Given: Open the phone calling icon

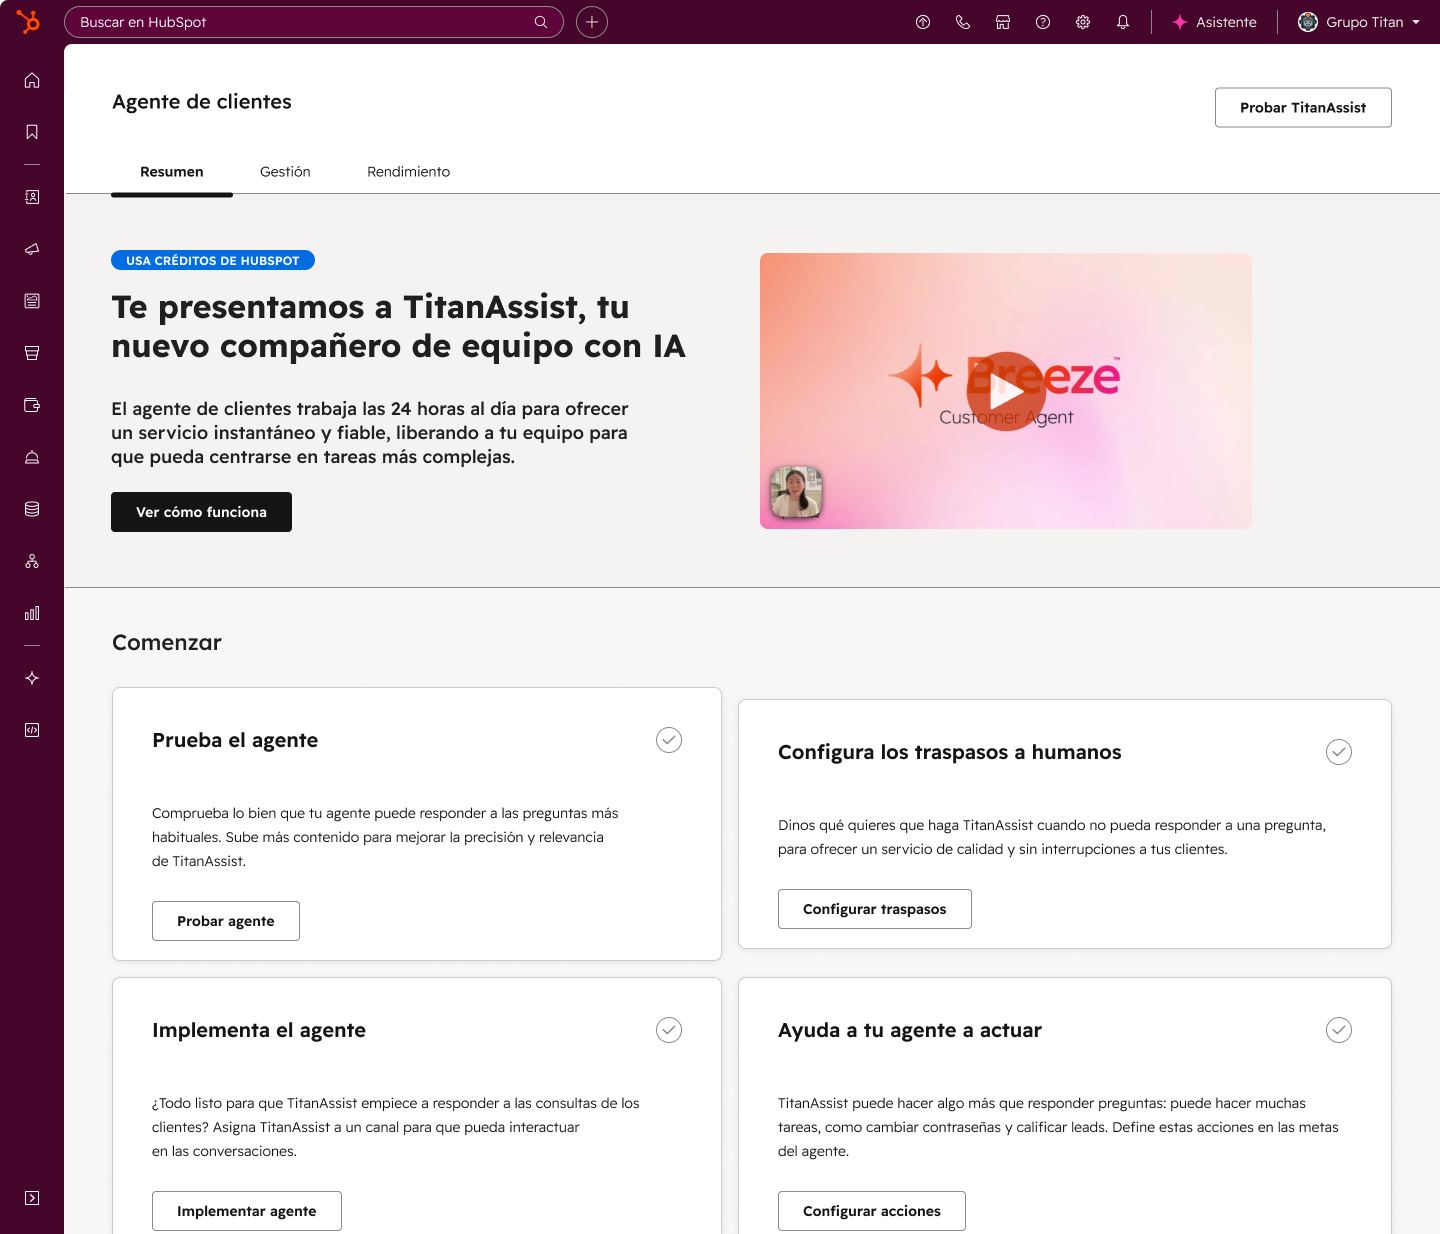Looking at the screenshot, I should pos(963,22).
